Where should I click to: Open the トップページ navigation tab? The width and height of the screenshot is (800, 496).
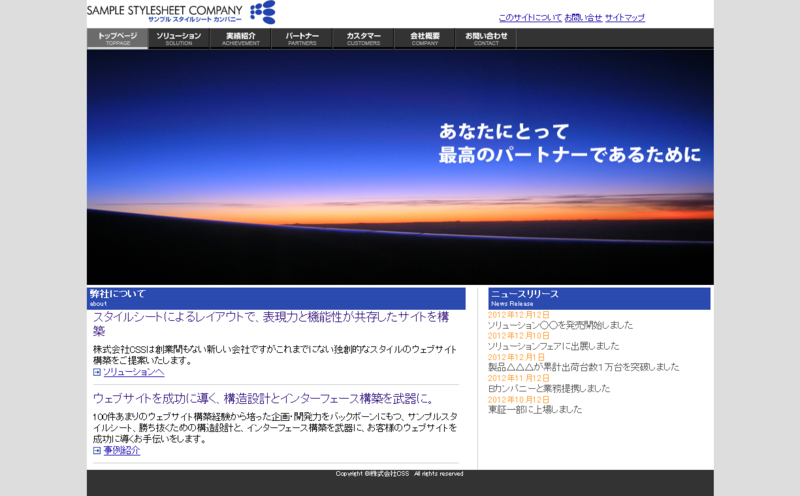117,39
